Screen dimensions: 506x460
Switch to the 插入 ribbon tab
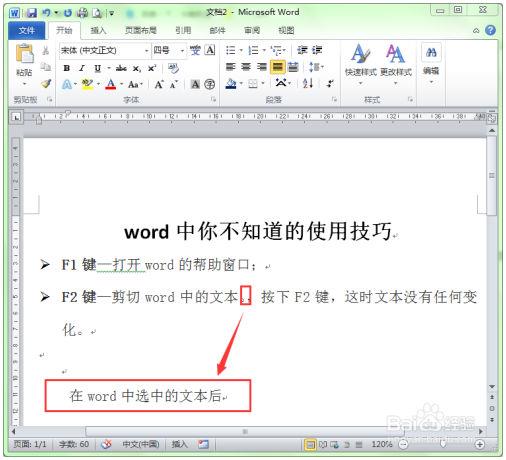coord(98,31)
